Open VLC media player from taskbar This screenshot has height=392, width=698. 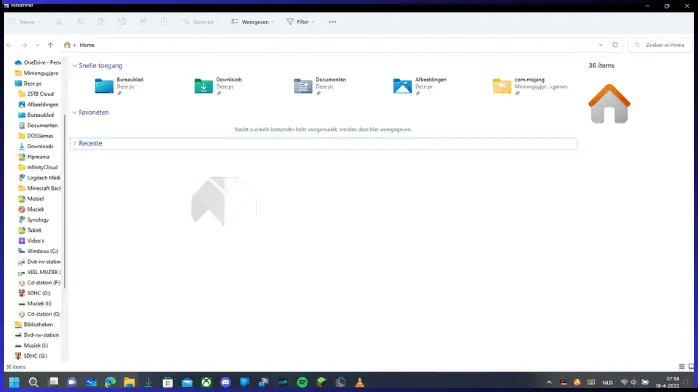pyautogui.click(x=360, y=382)
